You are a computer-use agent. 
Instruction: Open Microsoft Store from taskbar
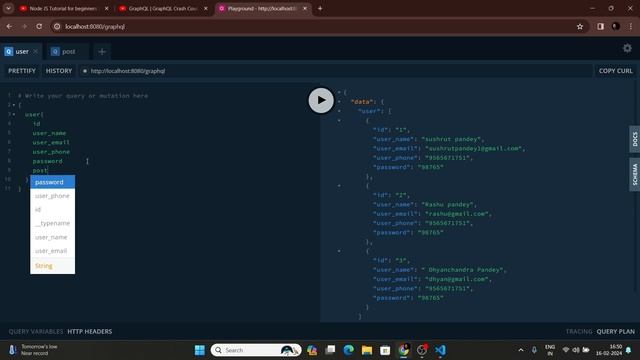tap(385, 350)
